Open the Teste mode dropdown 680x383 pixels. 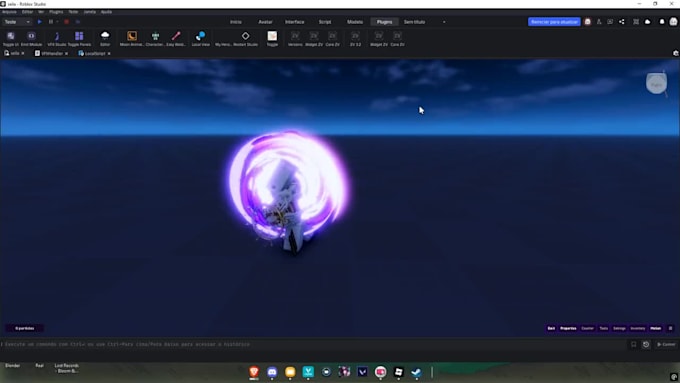pos(17,22)
